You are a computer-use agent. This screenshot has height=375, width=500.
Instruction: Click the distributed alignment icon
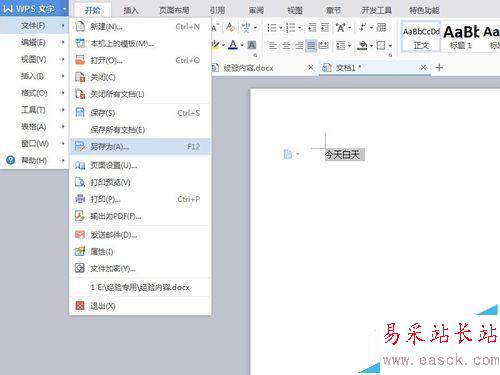[x=323, y=45]
